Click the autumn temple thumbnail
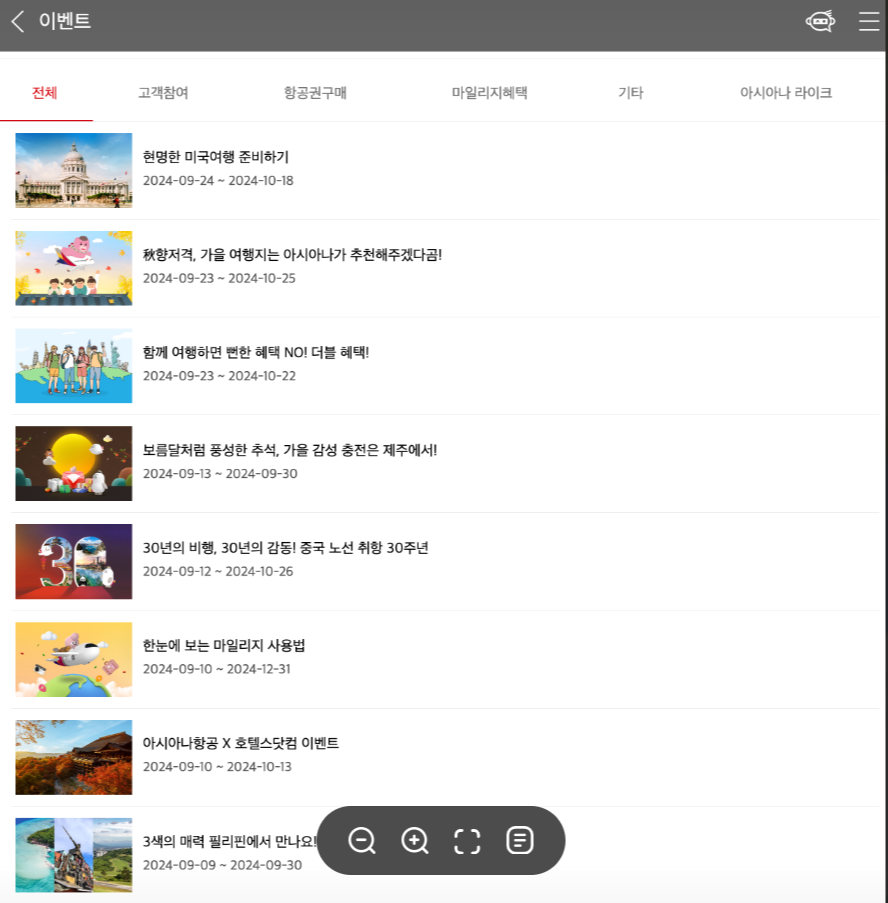 pos(74,757)
